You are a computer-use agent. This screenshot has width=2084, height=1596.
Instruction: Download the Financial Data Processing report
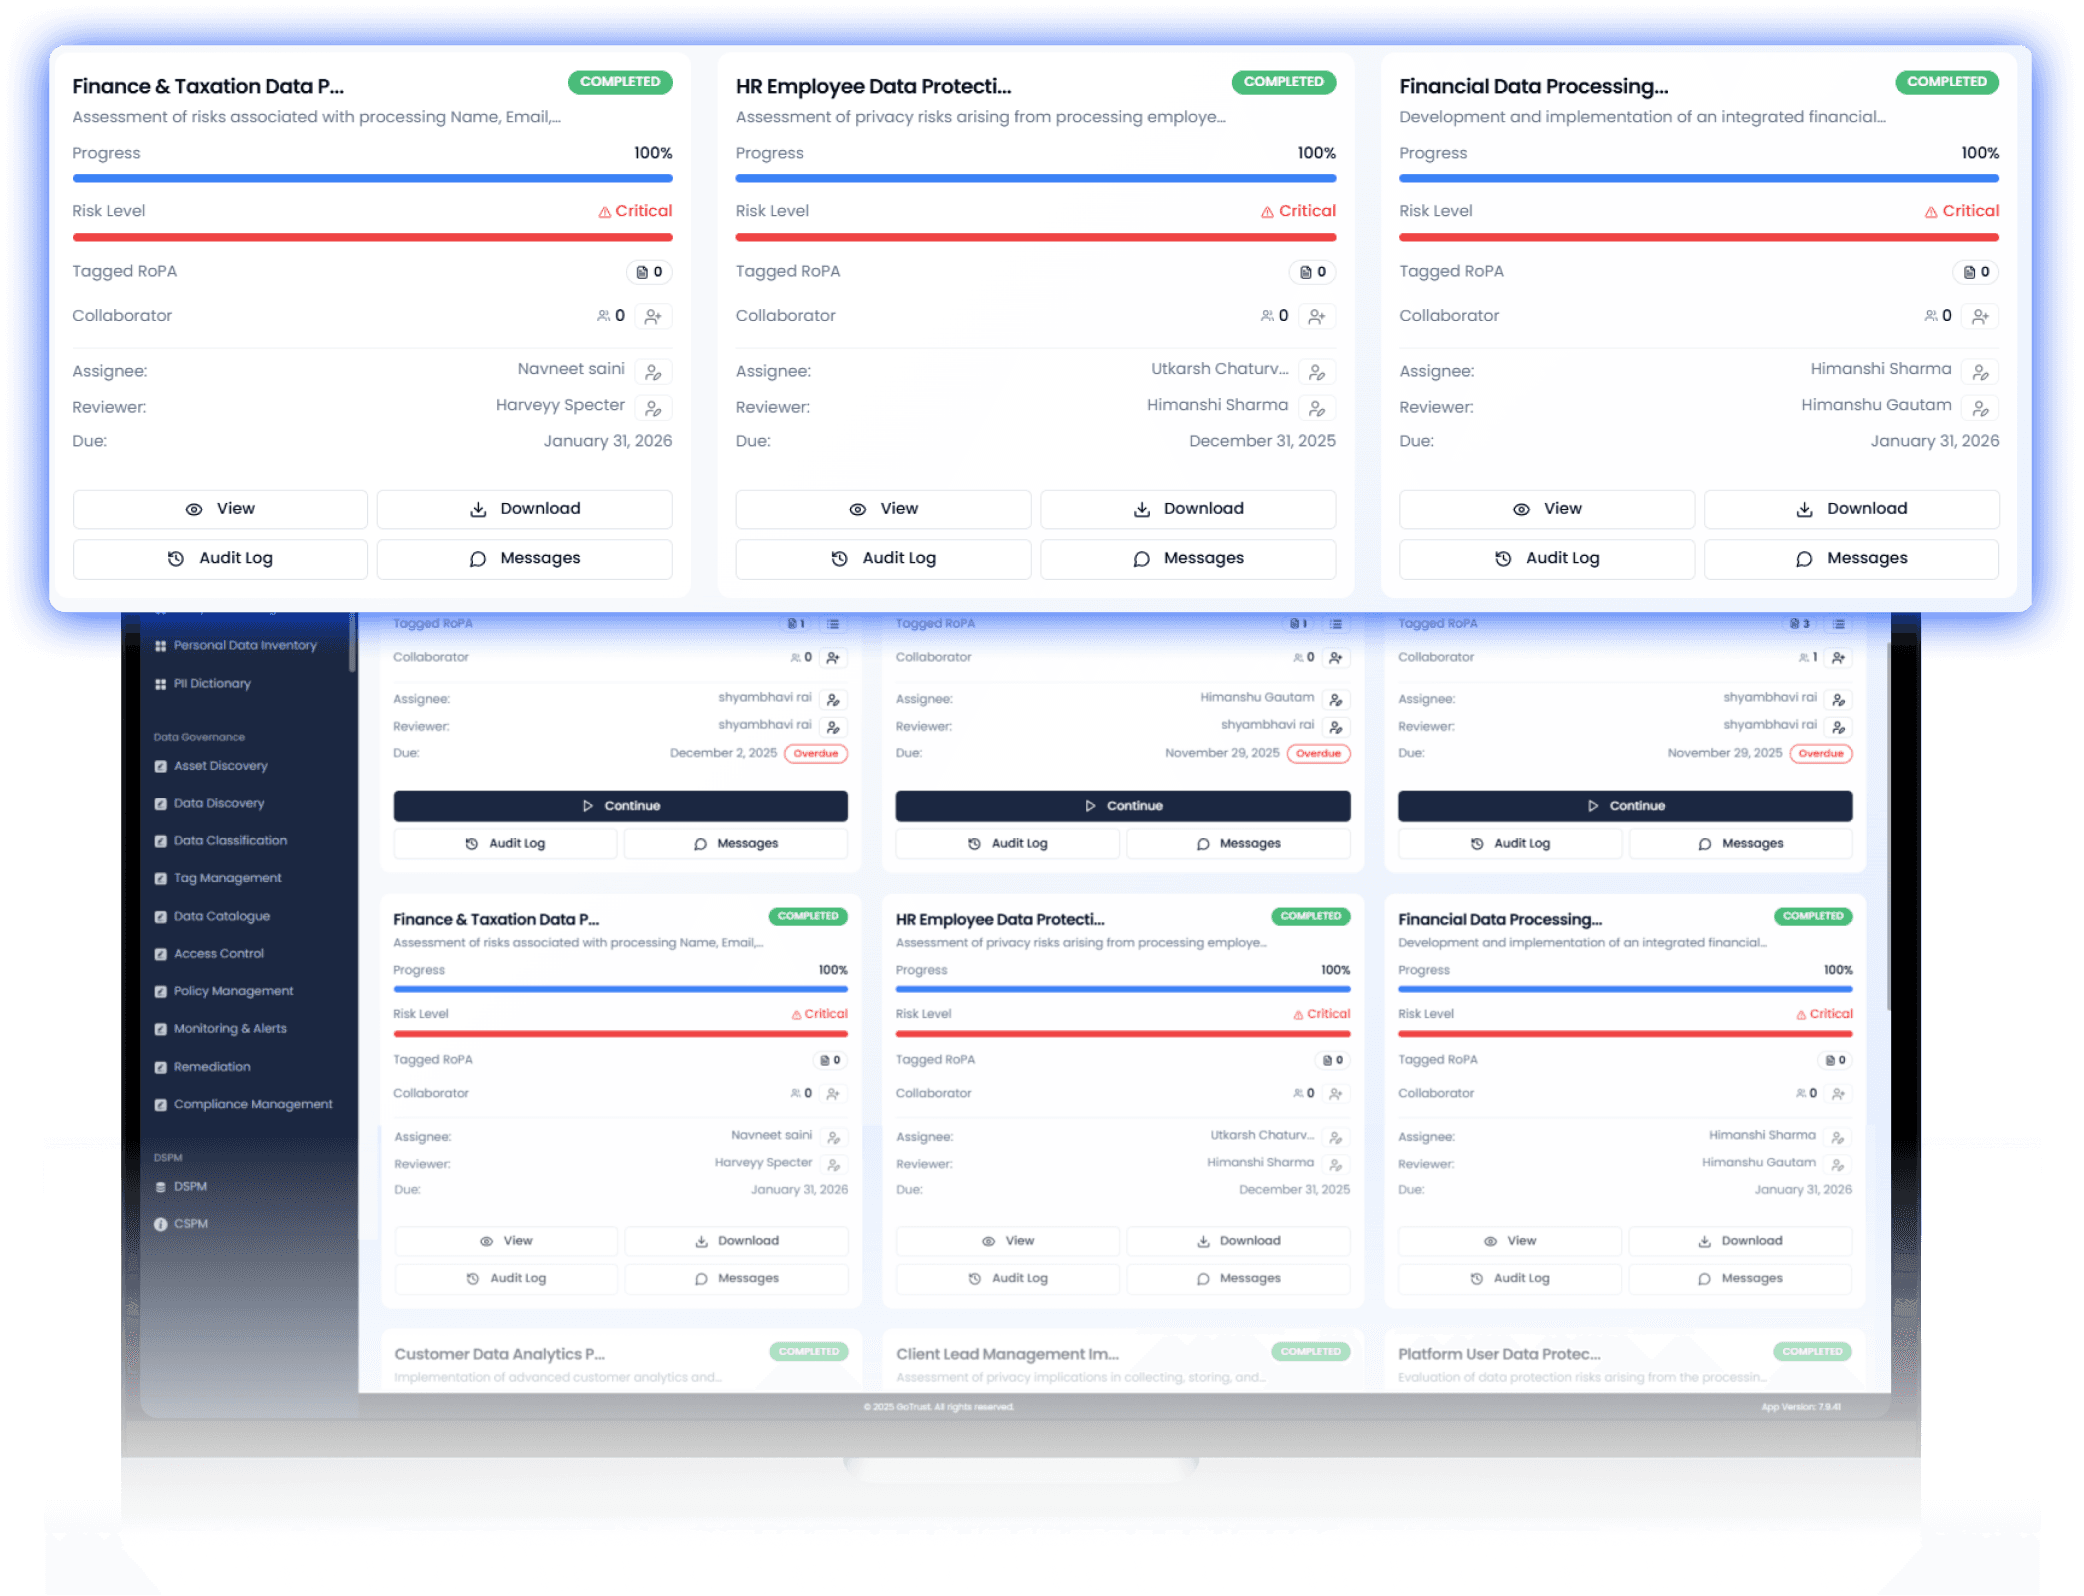[x=1851, y=508]
